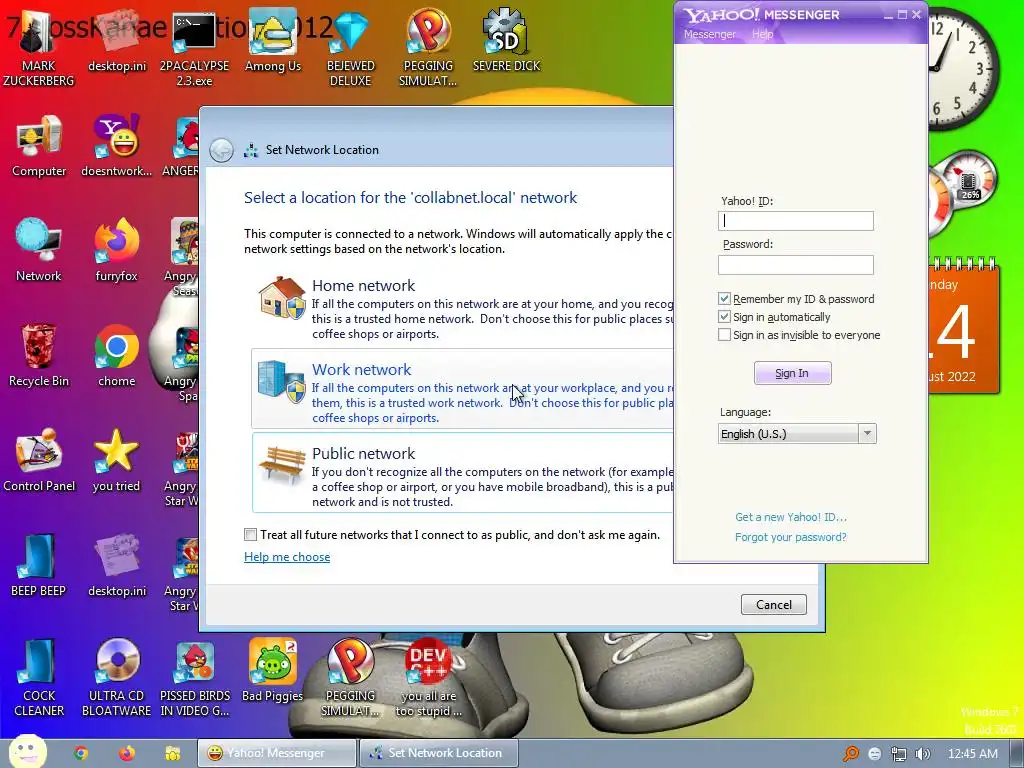Launch the Bad Piggies shortcut
This screenshot has width=1024, height=768.
[272, 671]
